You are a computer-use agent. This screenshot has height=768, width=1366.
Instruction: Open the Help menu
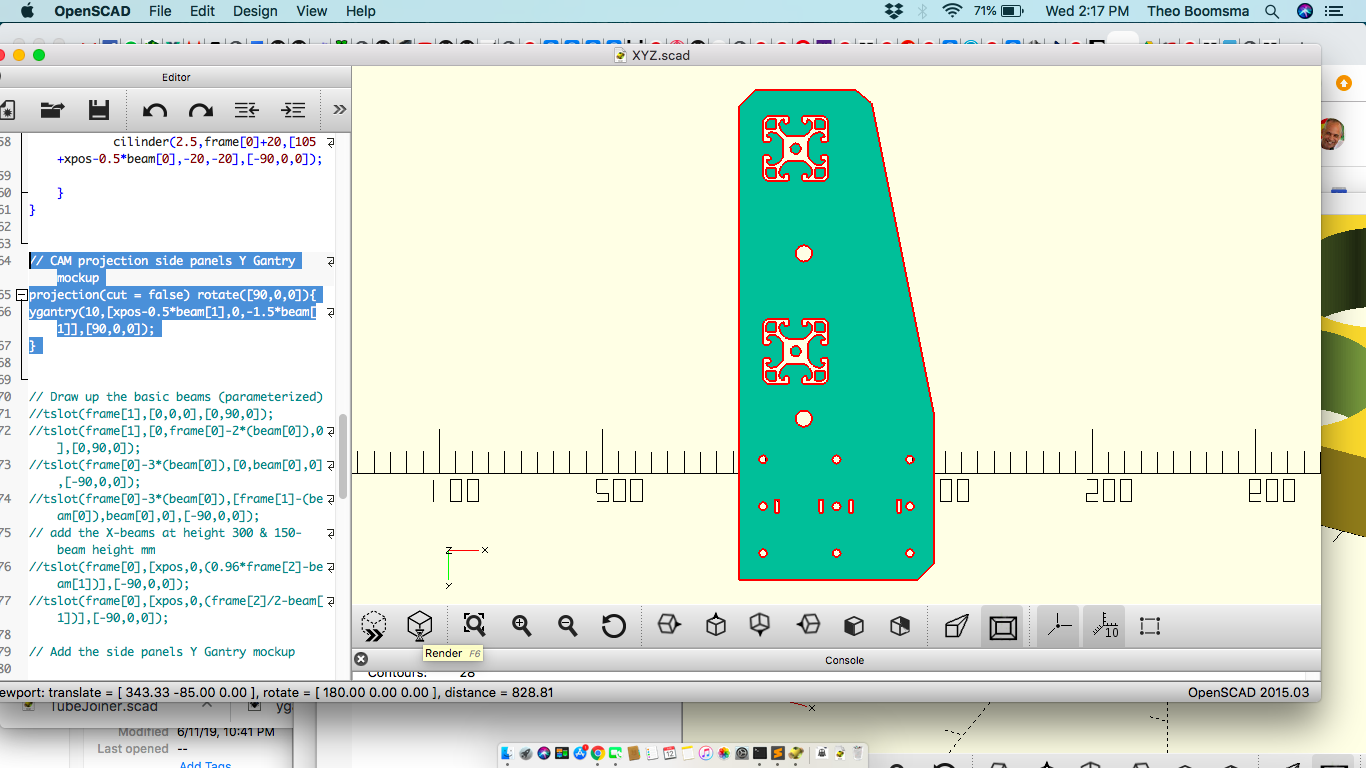click(361, 11)
